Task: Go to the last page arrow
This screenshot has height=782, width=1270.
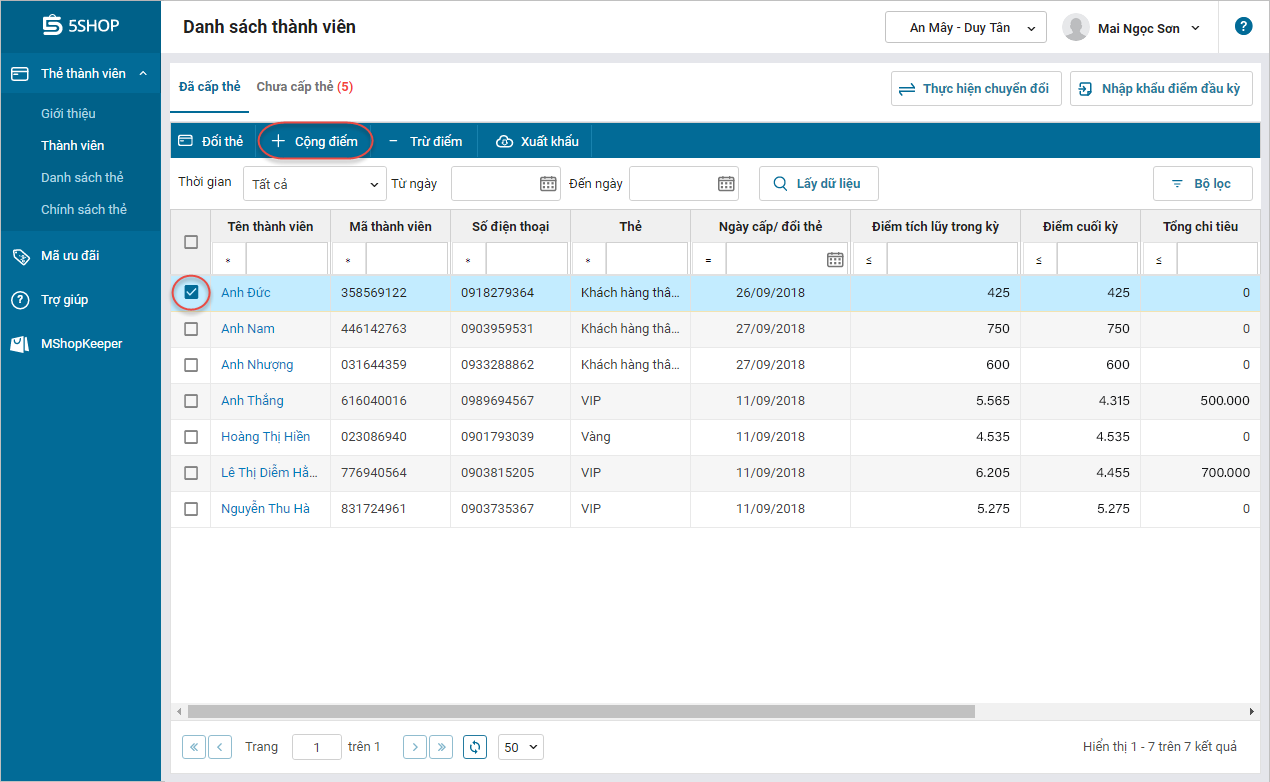Action: tap(441, 747)
